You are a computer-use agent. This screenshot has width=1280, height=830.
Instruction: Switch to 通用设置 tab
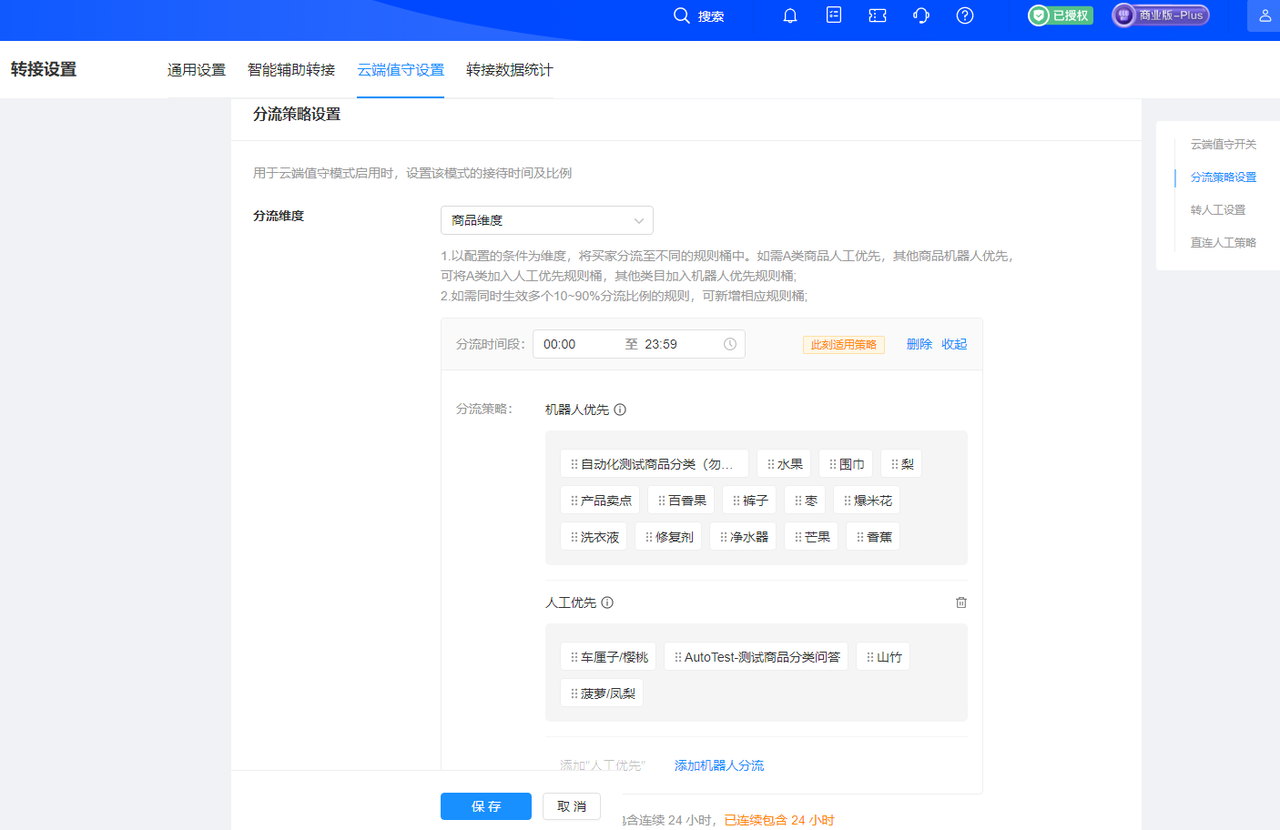pyautogui.click(x=196, y=70)
